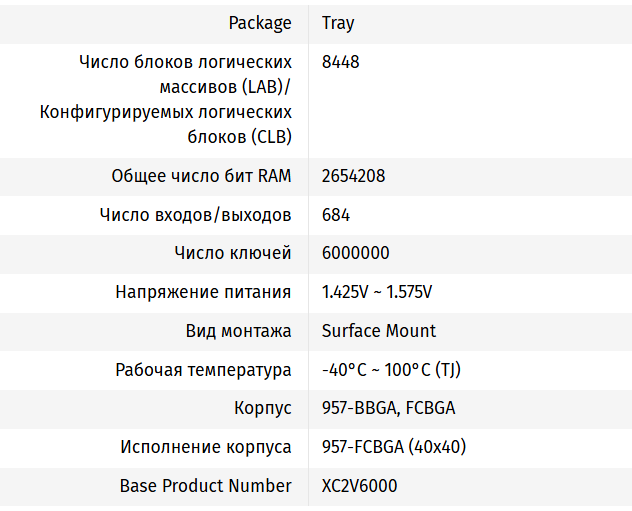Select the Tray package value
The image size is (632, 511).
[x=338, y=23]
